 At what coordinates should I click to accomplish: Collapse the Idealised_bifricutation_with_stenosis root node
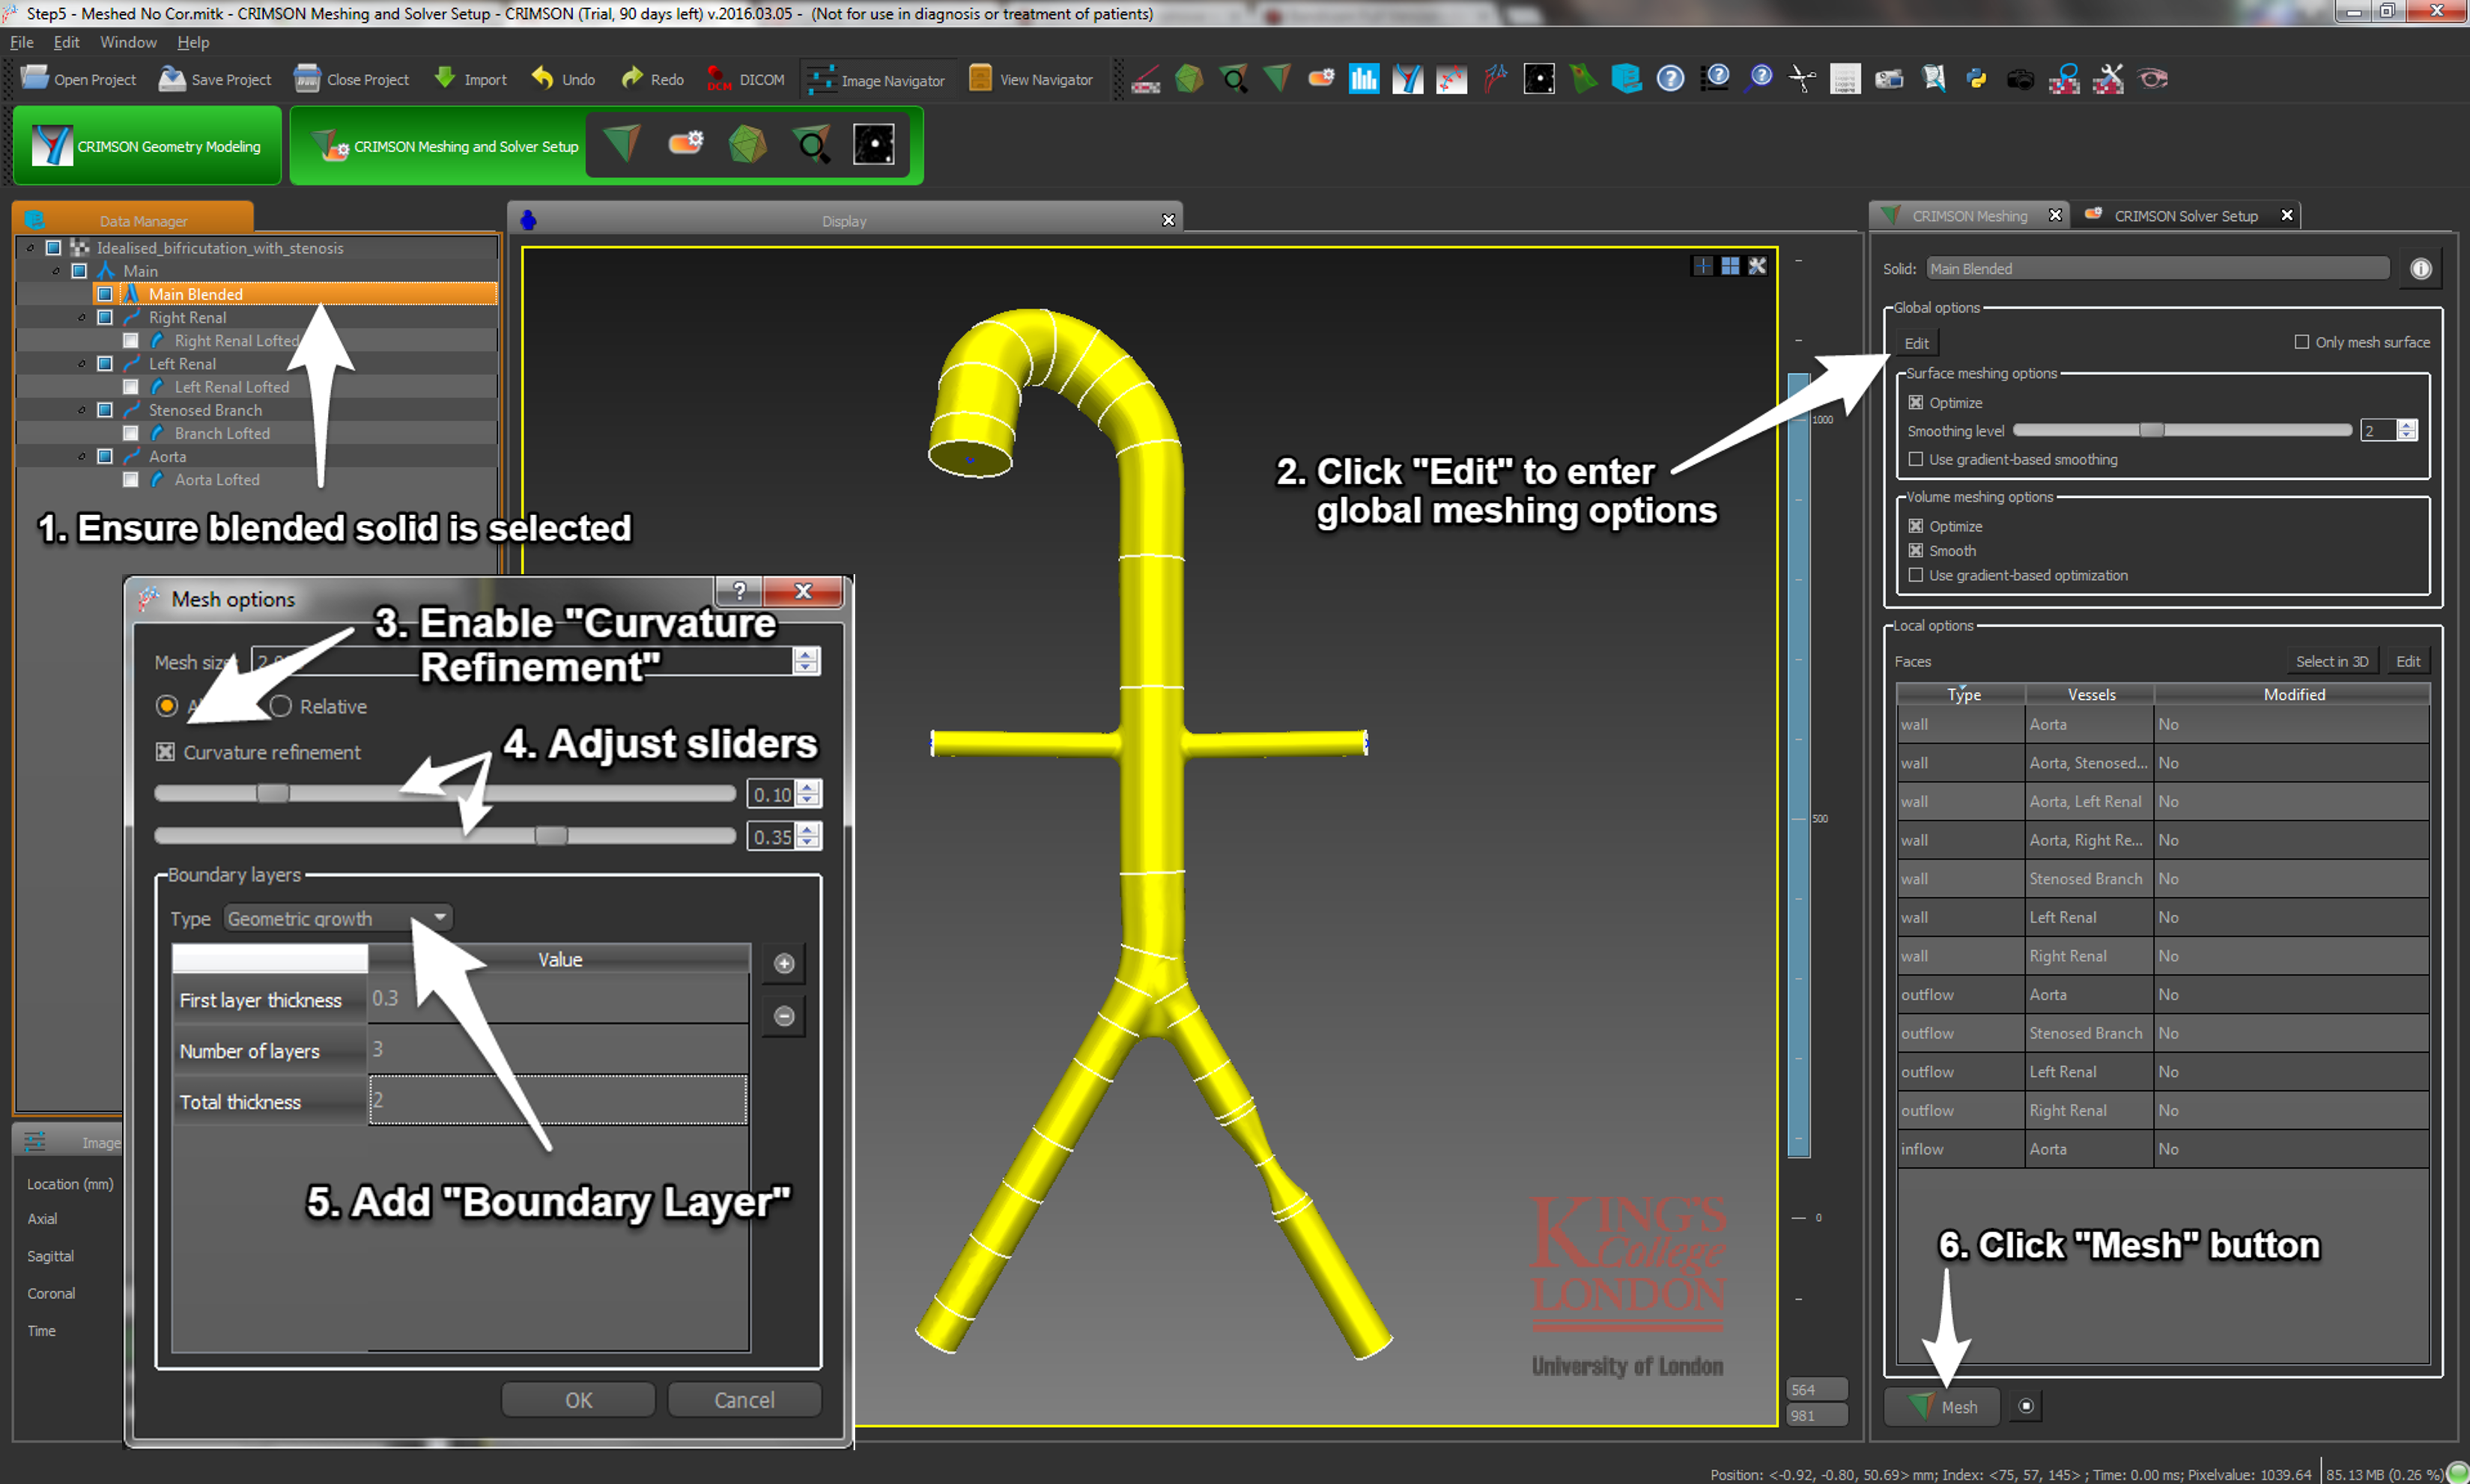[x=30, y=248]
